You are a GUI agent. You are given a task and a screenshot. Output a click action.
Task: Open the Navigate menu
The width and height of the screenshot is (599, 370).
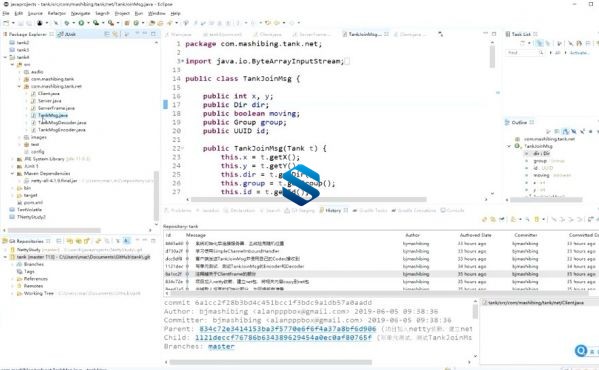point(81,13)
